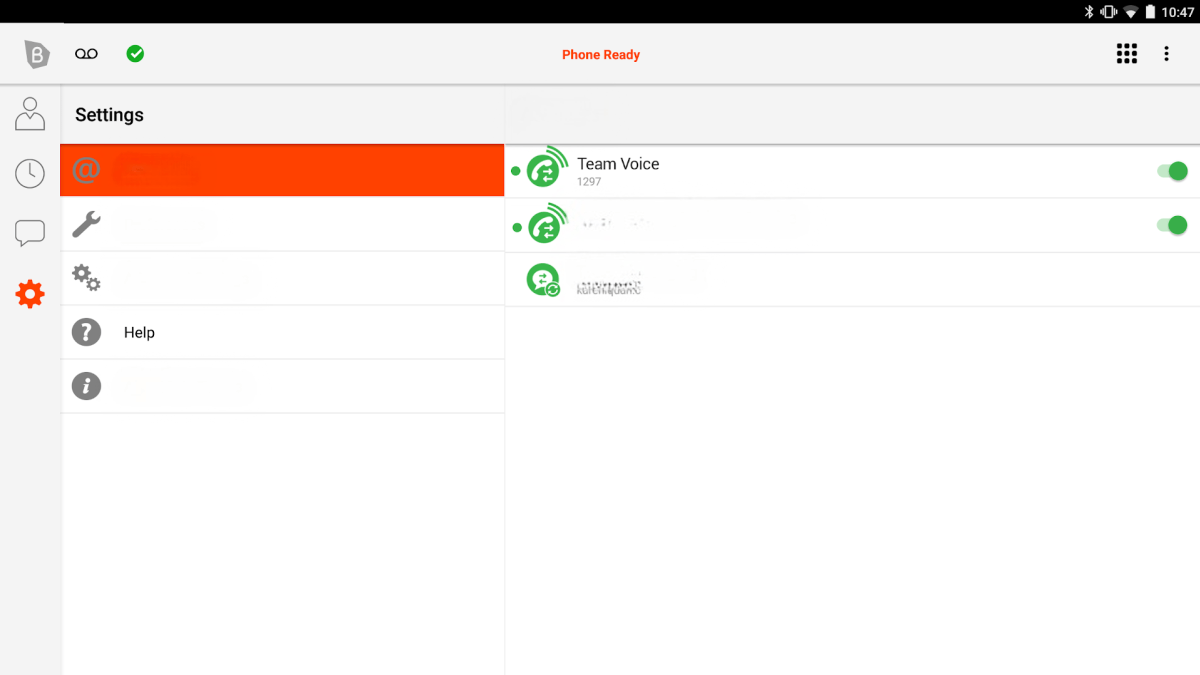
Task: Open the dial pad
Action: [x=1127, y=53]
